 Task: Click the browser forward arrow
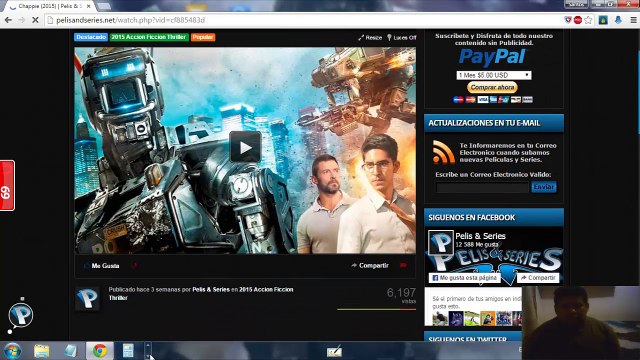tap(21, 20)
